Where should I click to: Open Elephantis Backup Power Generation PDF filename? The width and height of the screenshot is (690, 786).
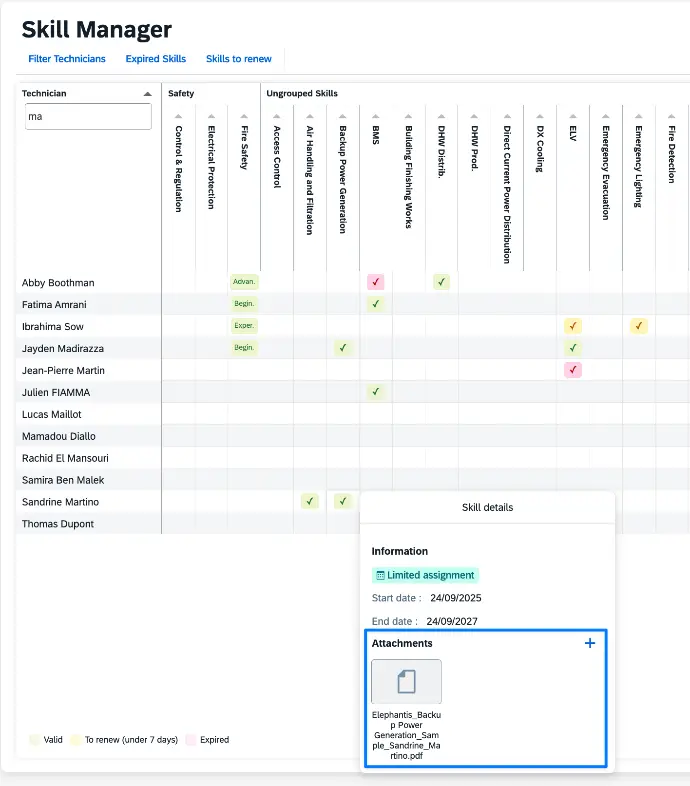(406, 735)
